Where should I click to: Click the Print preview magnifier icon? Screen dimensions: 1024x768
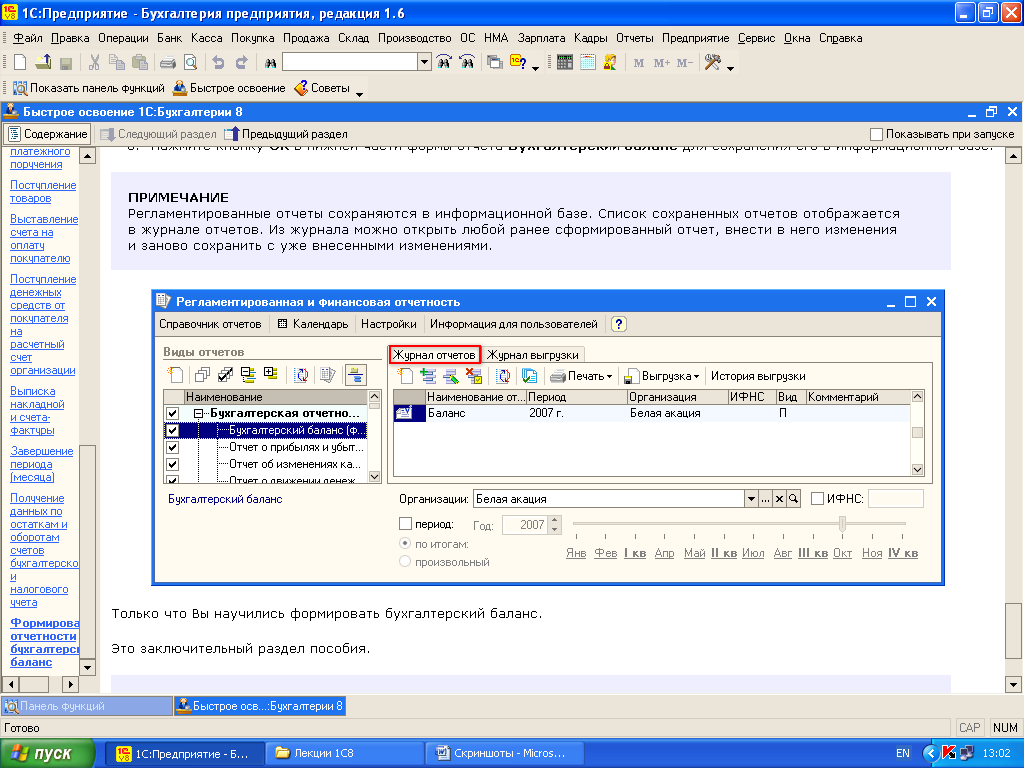(191, 63)
